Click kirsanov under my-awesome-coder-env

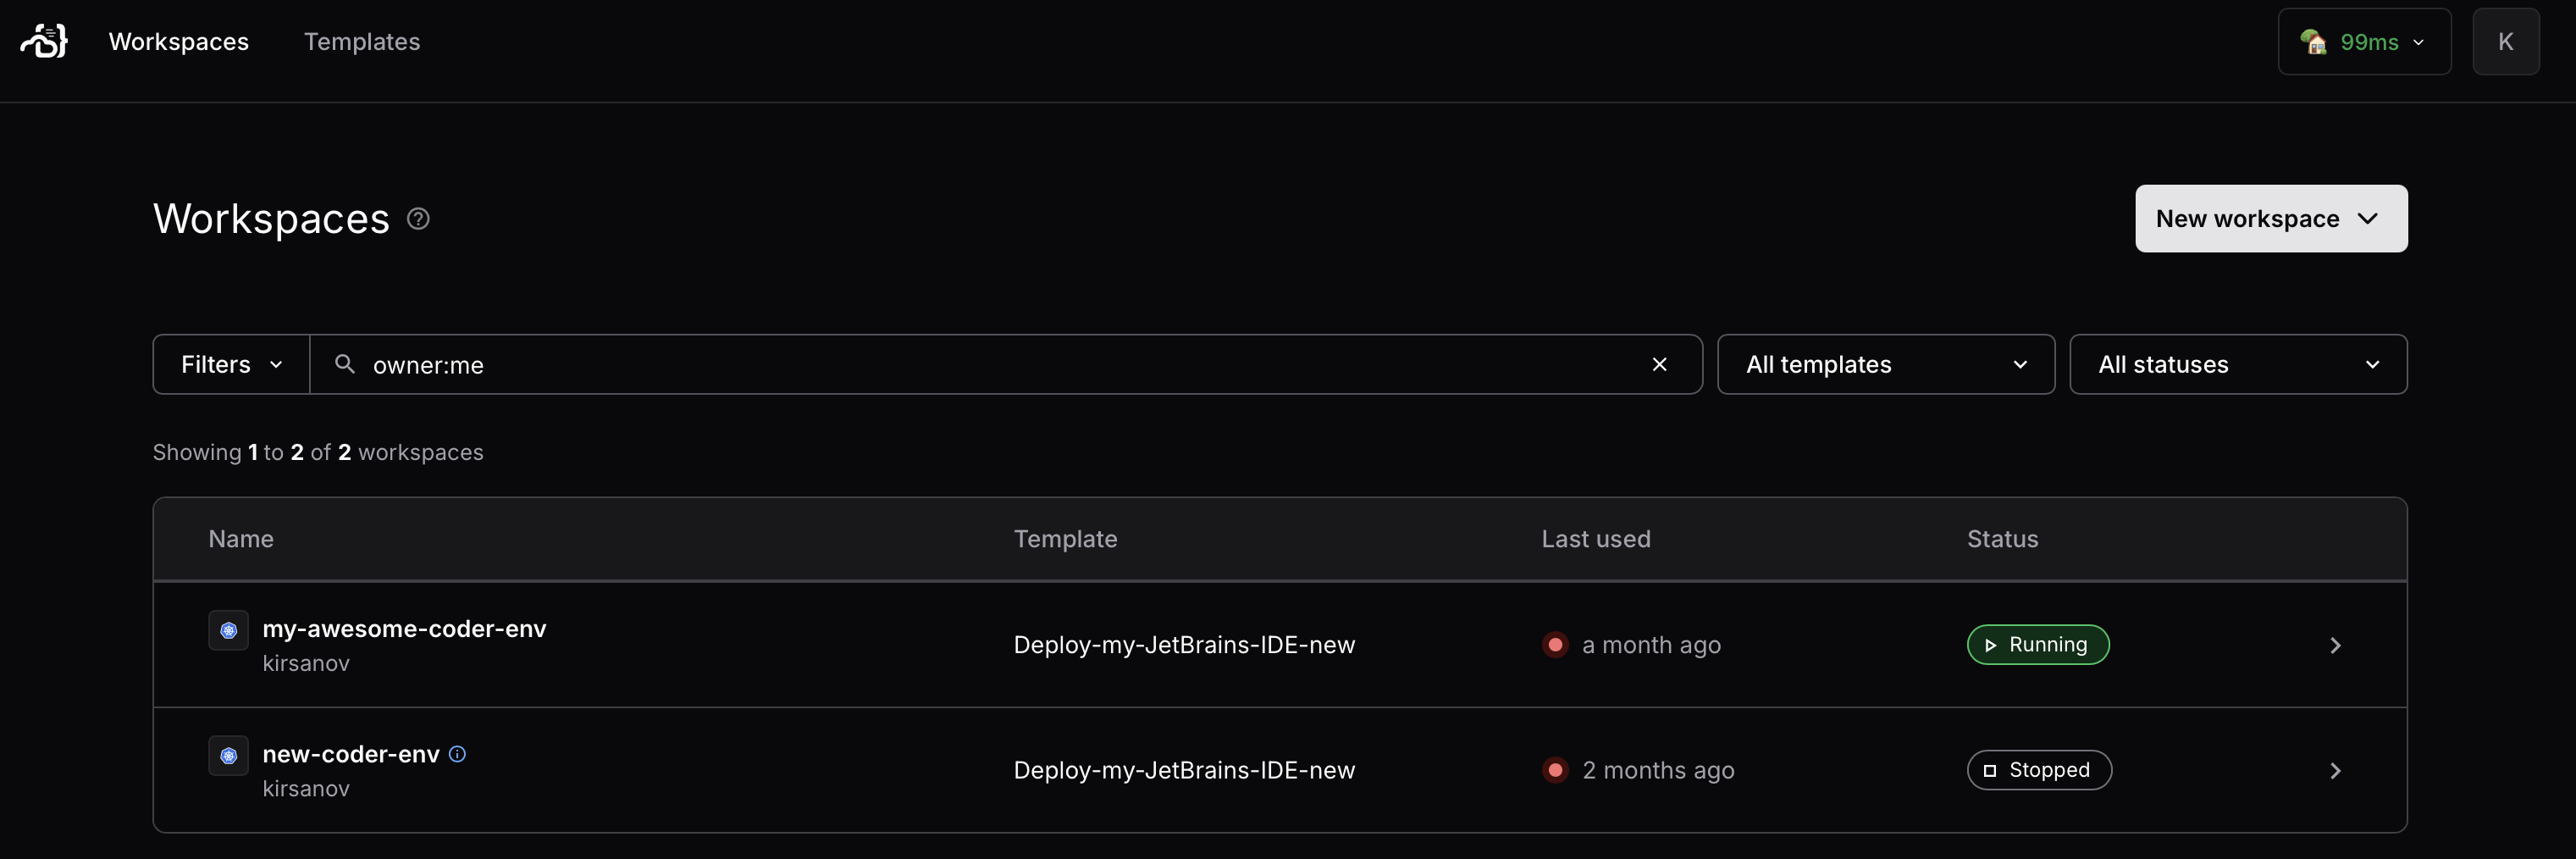[306, 663]
